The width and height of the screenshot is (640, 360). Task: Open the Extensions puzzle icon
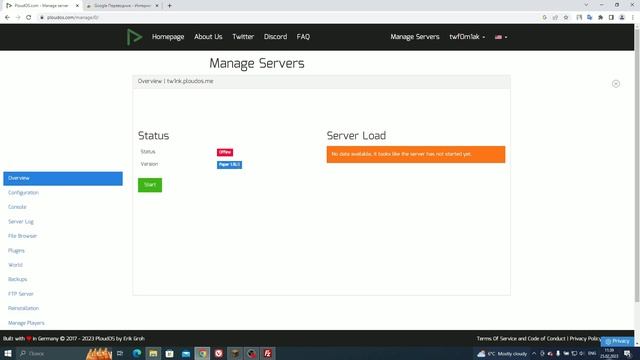point(600,18)
